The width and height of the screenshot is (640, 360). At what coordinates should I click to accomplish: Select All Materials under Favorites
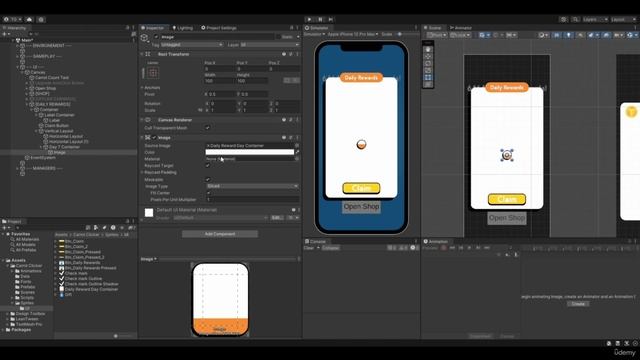point(27,239)
